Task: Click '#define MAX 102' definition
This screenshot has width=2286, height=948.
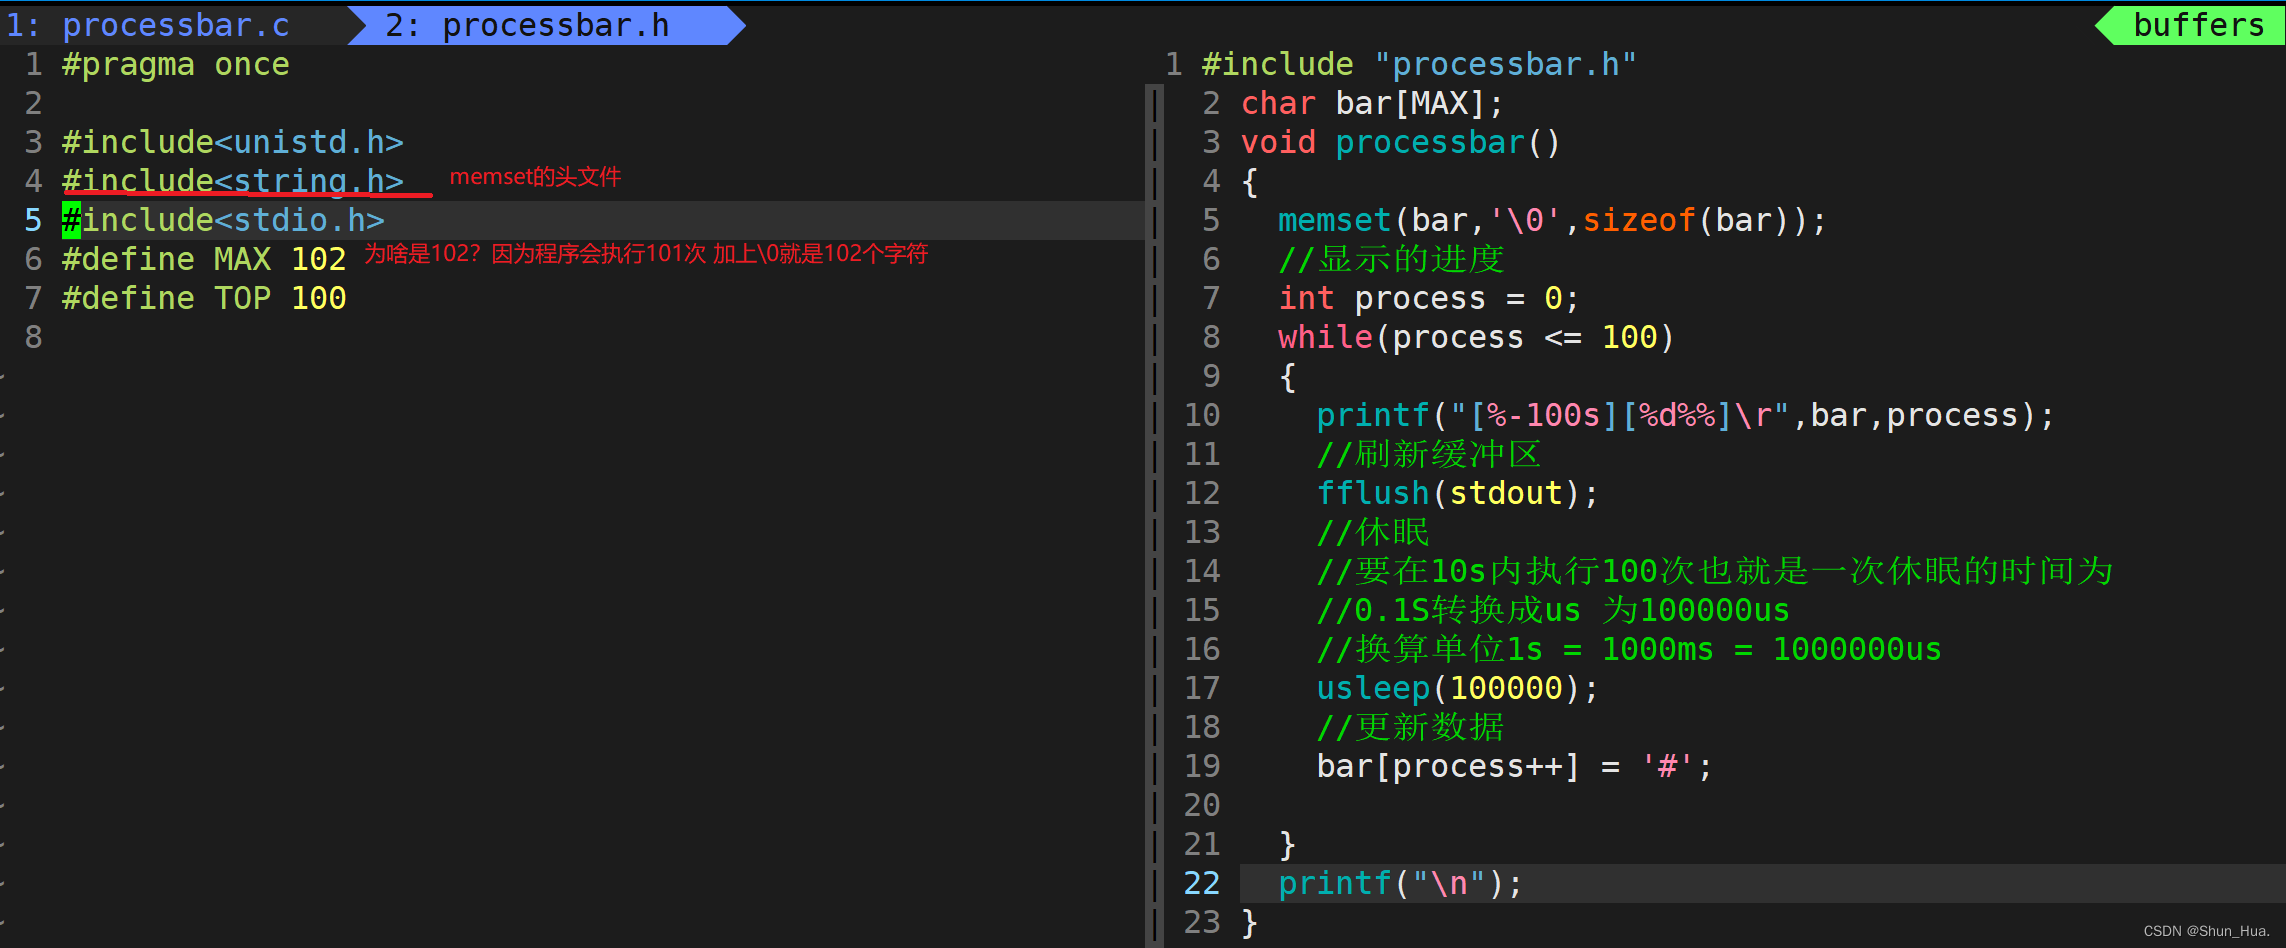Action: pyautogui.click(x=204, y=260)
